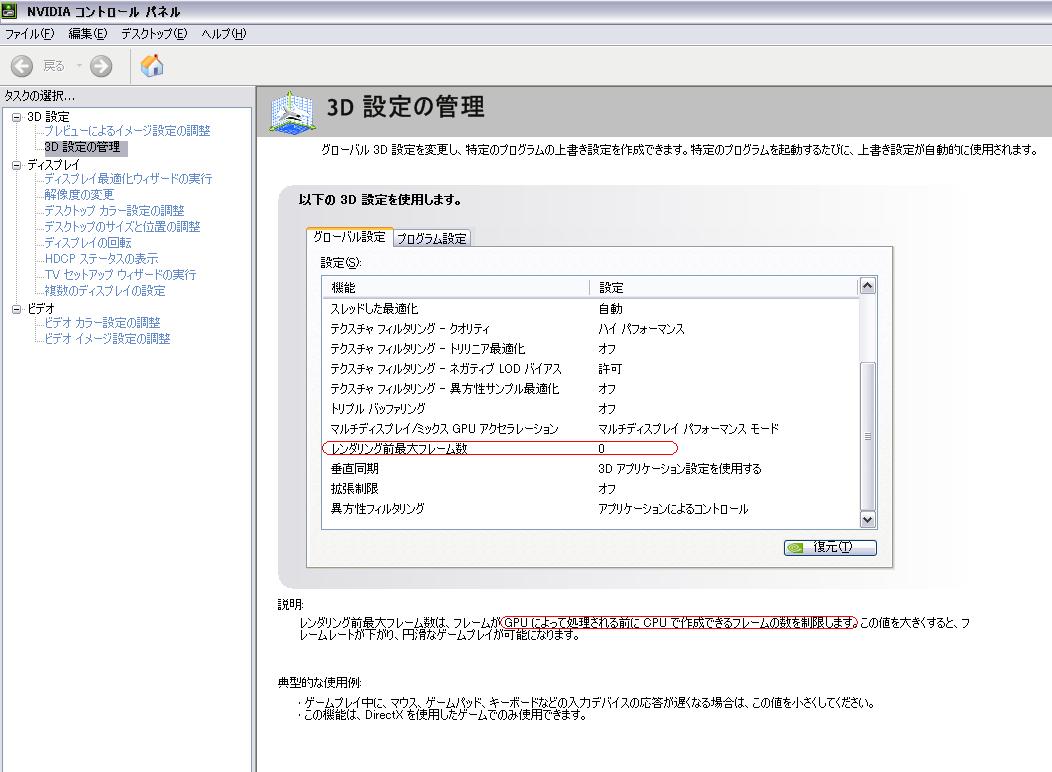Select テクスチャ フィルタリング - クオリティ row

(x=590, y=329)
